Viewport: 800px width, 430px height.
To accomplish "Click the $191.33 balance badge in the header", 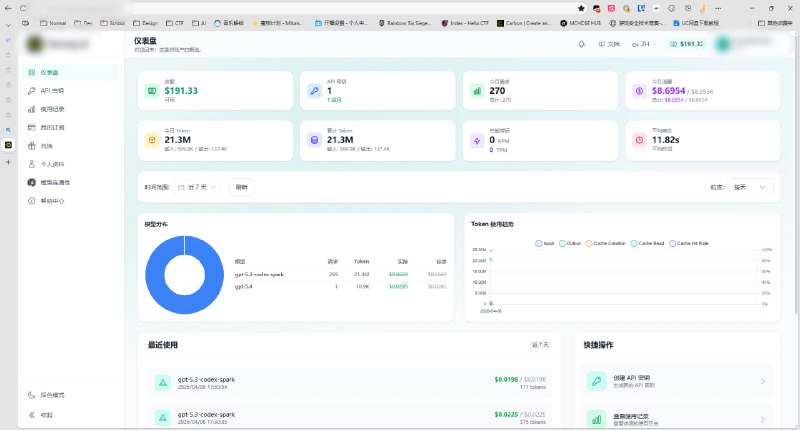I will 687,44.
